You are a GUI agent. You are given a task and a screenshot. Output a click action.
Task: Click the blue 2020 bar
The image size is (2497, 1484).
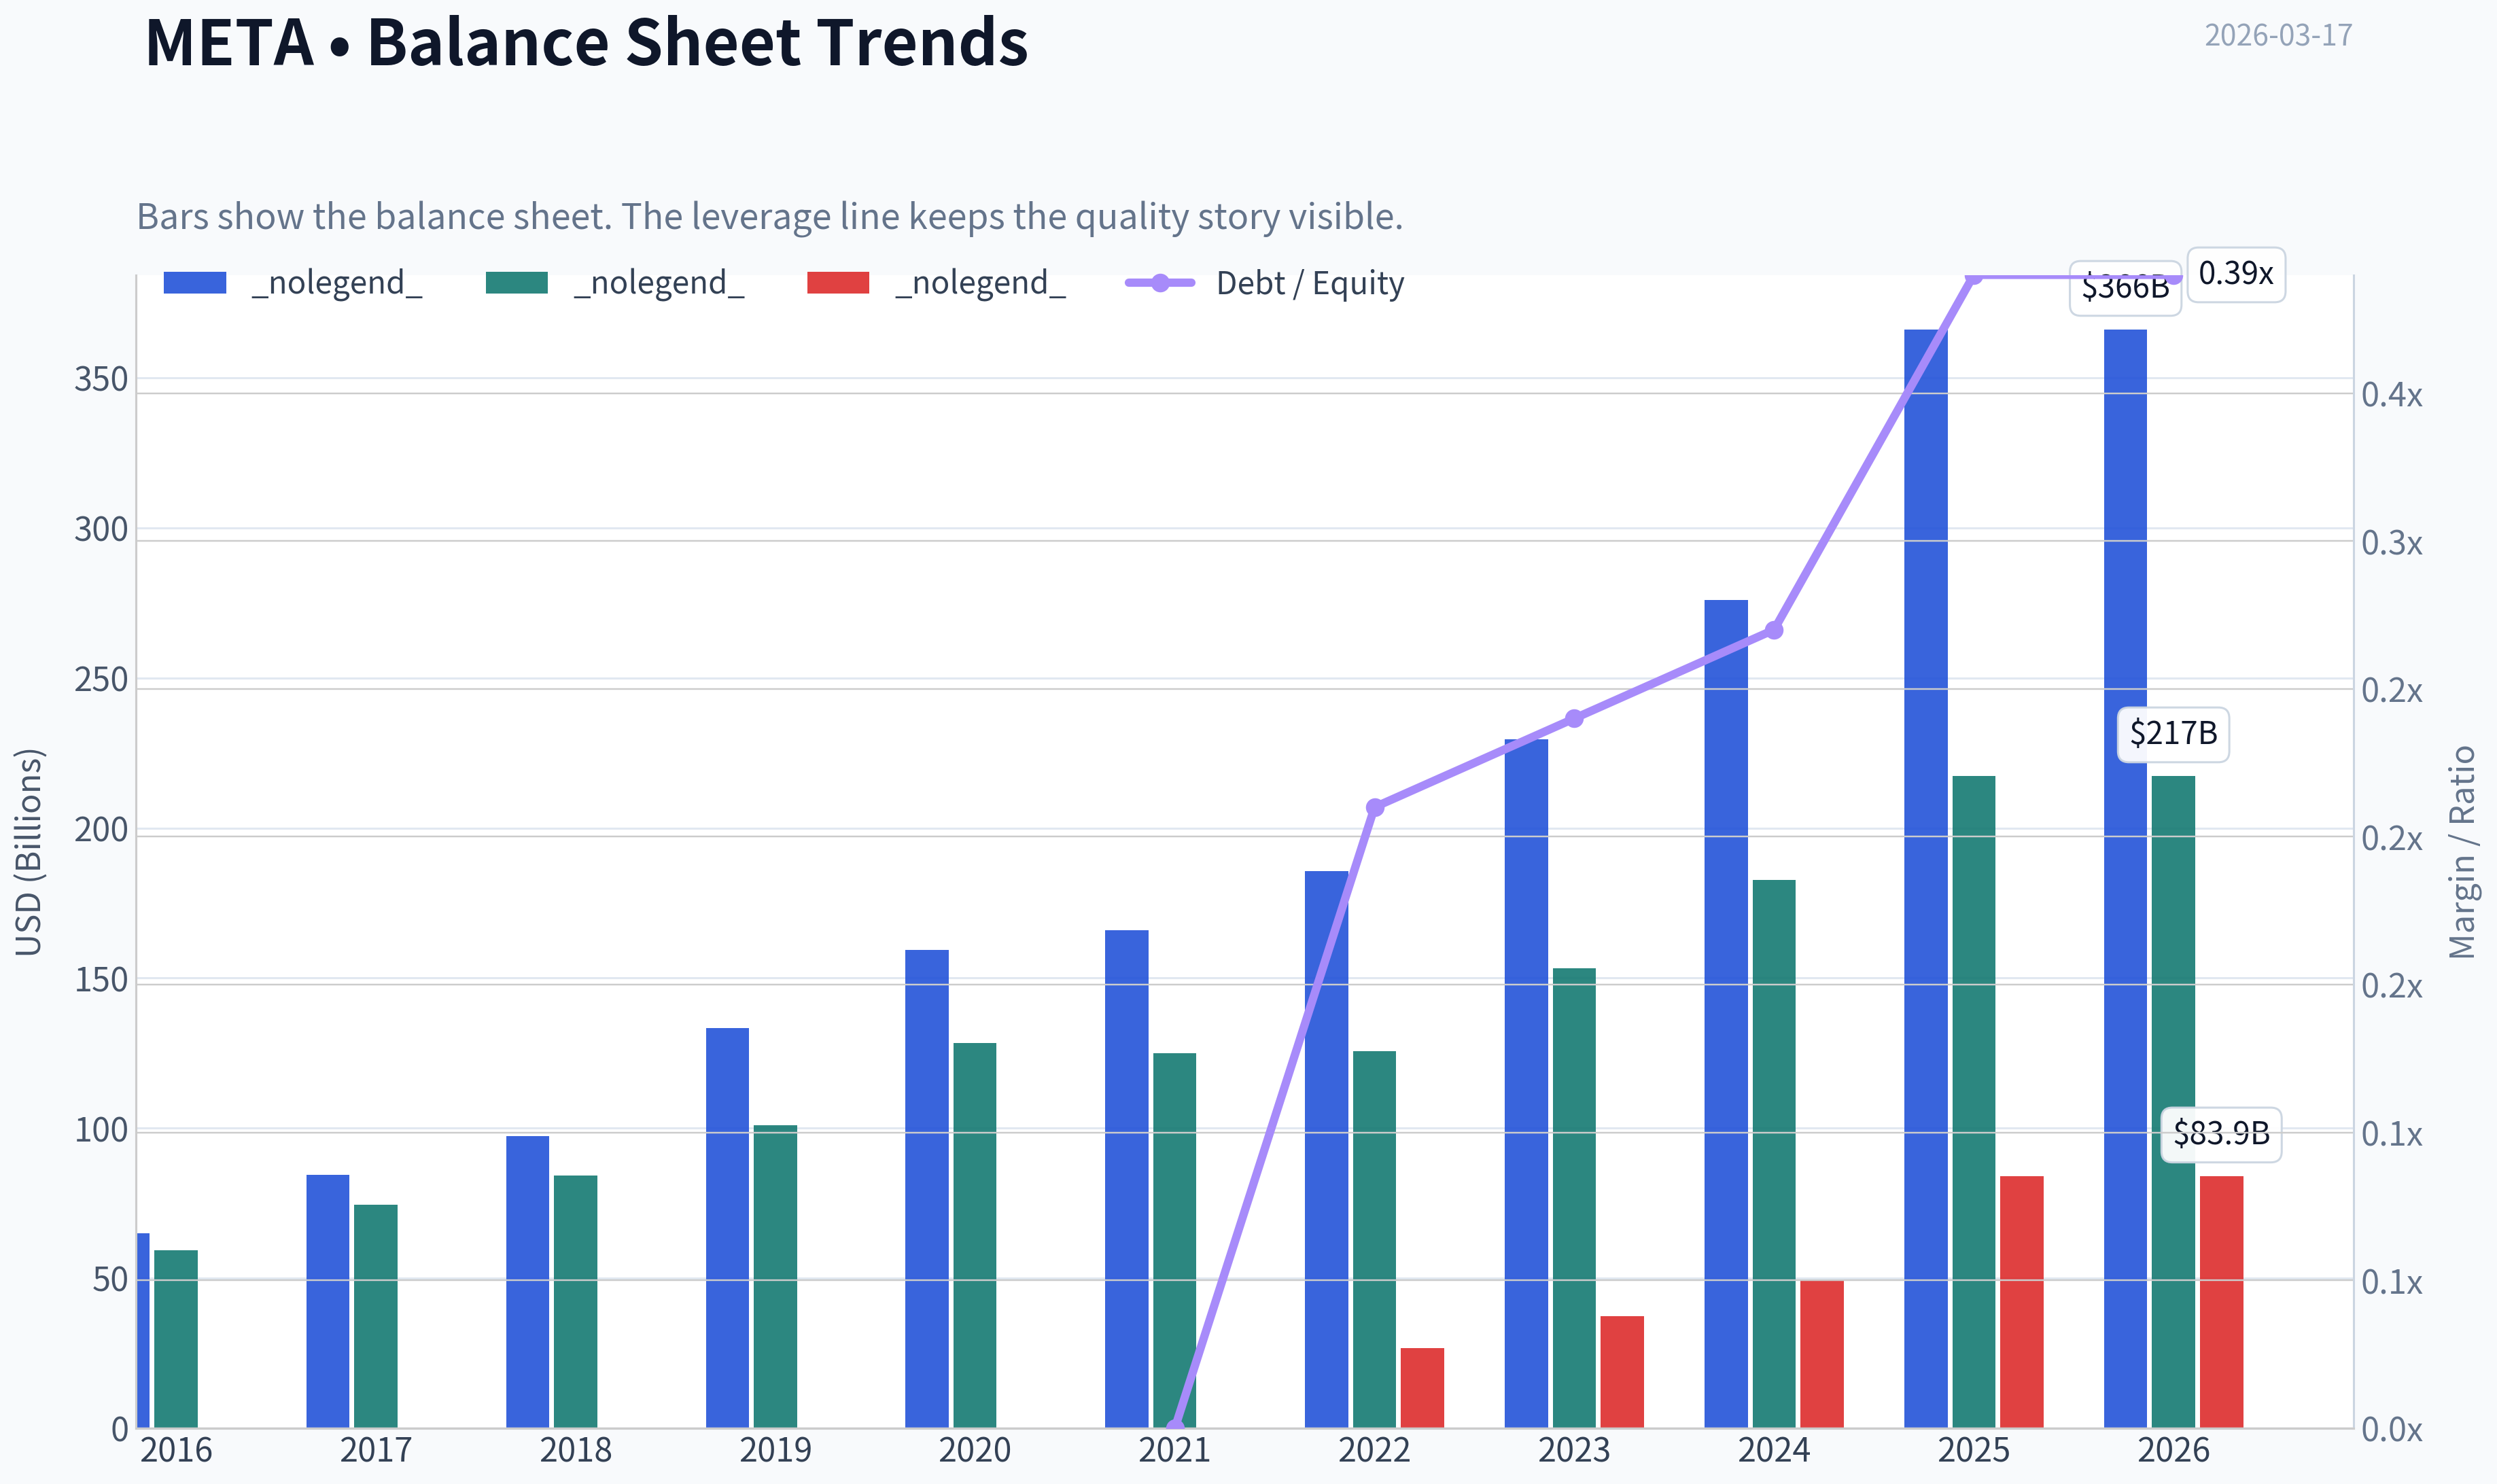(927, 1189)
